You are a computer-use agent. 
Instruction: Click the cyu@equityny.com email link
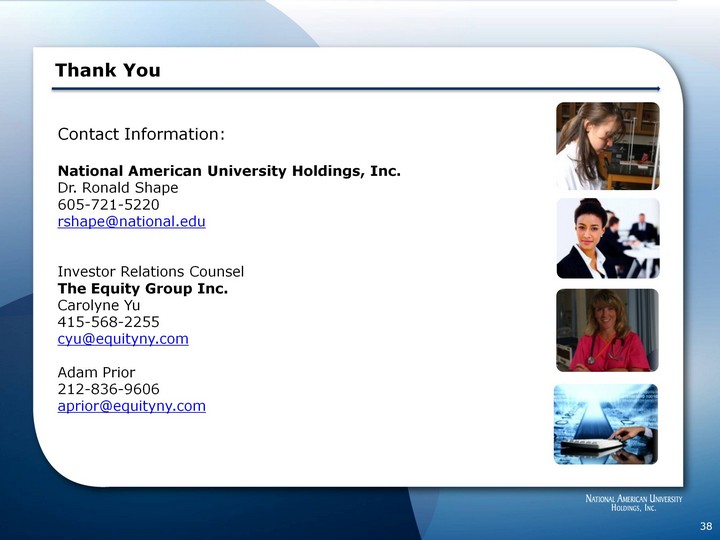(123, 339)
